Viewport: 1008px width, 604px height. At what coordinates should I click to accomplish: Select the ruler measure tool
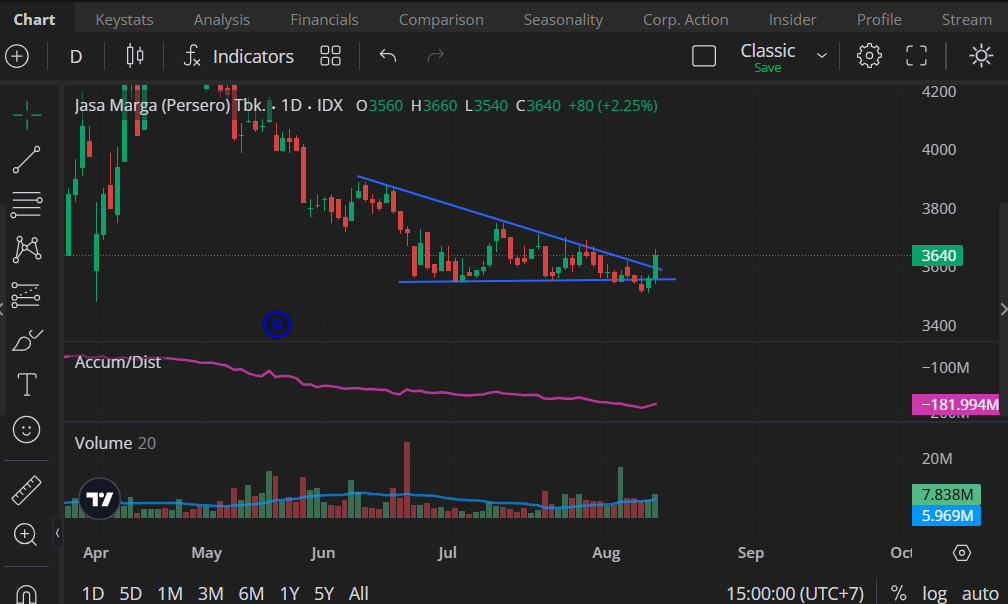[x=27, y=490]
